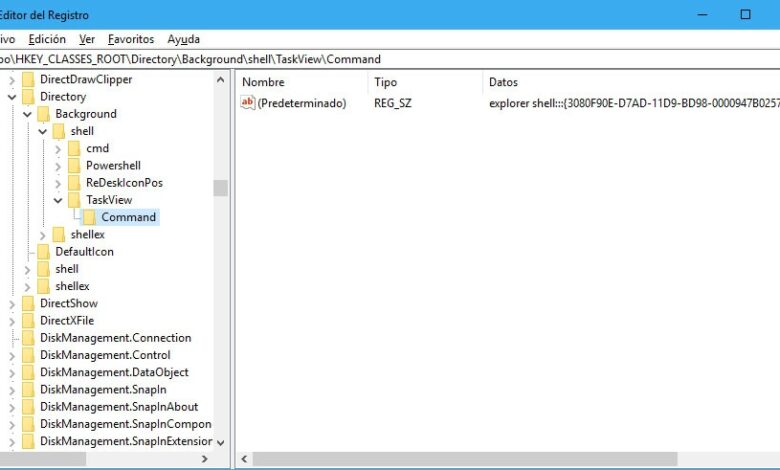Click the DiskManagement.DataObject folder icon
This screenshot has width=780, height=470.
click(x=28, y=372)
